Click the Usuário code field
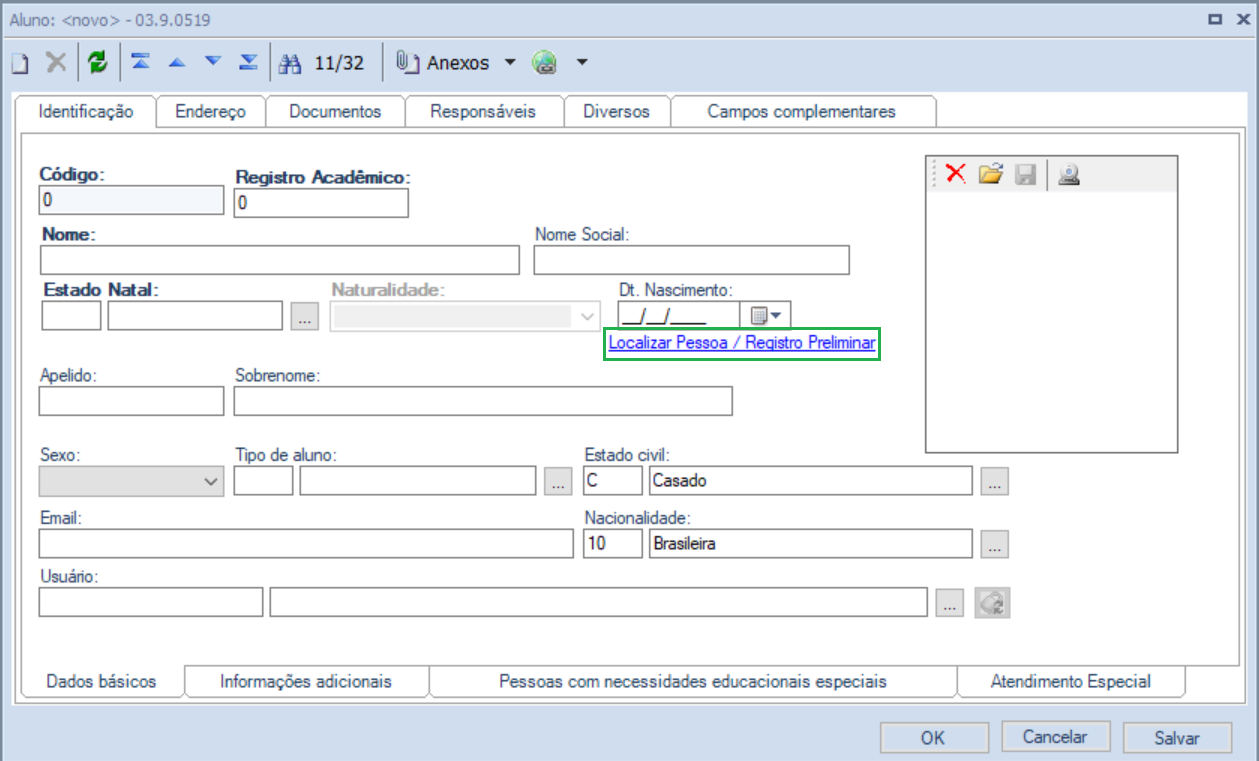The width and height of the screenshot is (1259, 761). 151,603
